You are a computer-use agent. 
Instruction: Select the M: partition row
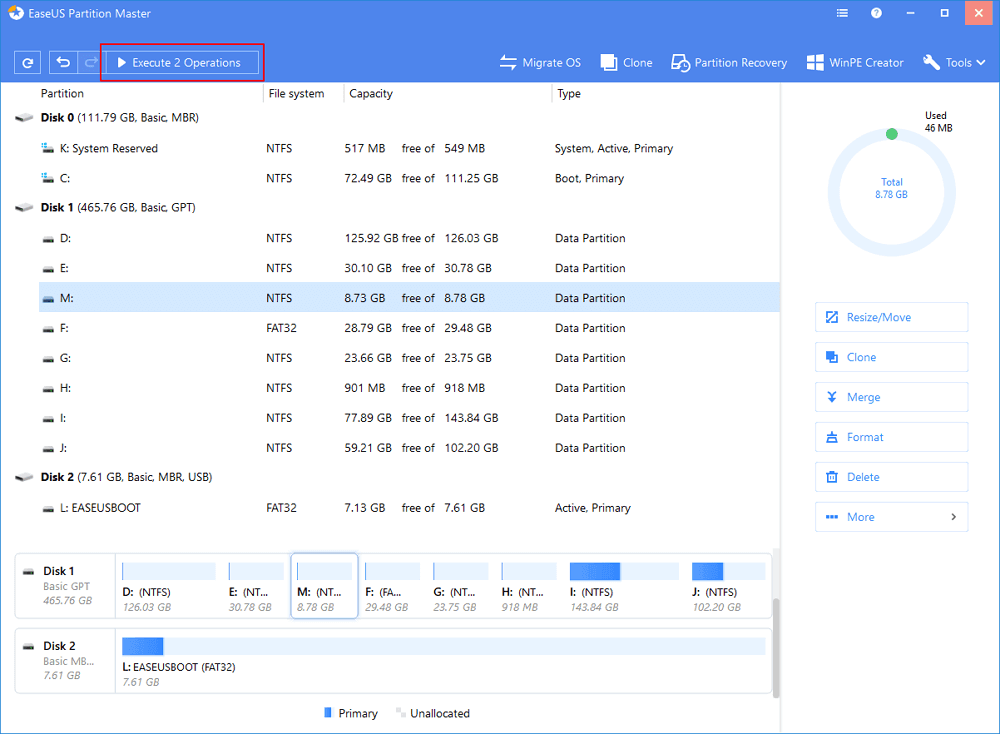point(409,298)
